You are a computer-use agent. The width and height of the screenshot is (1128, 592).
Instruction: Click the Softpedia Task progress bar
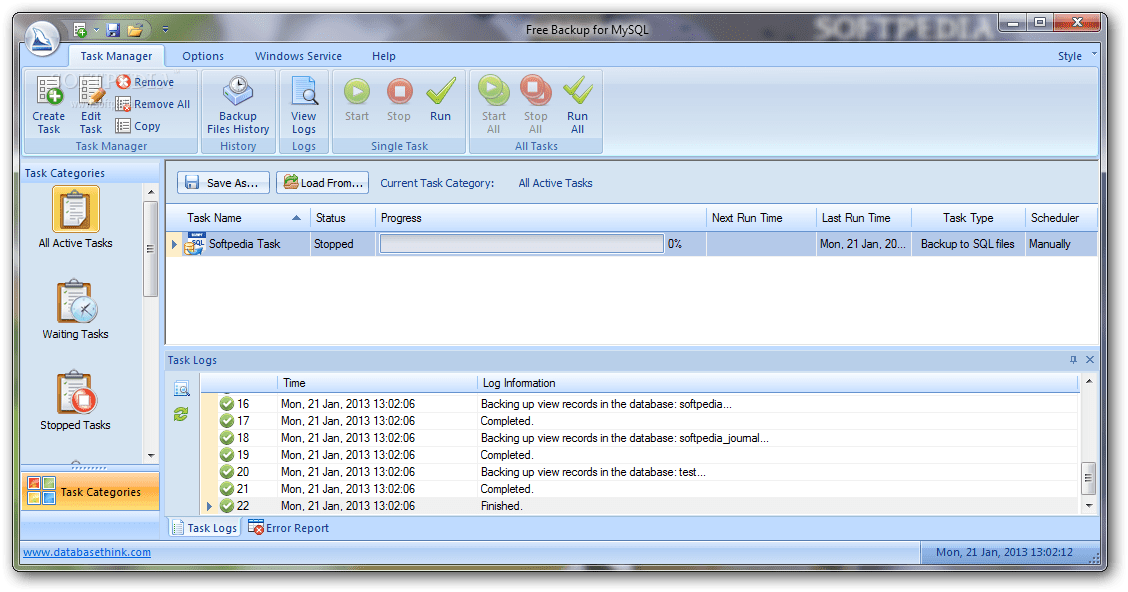pos(521,243)
